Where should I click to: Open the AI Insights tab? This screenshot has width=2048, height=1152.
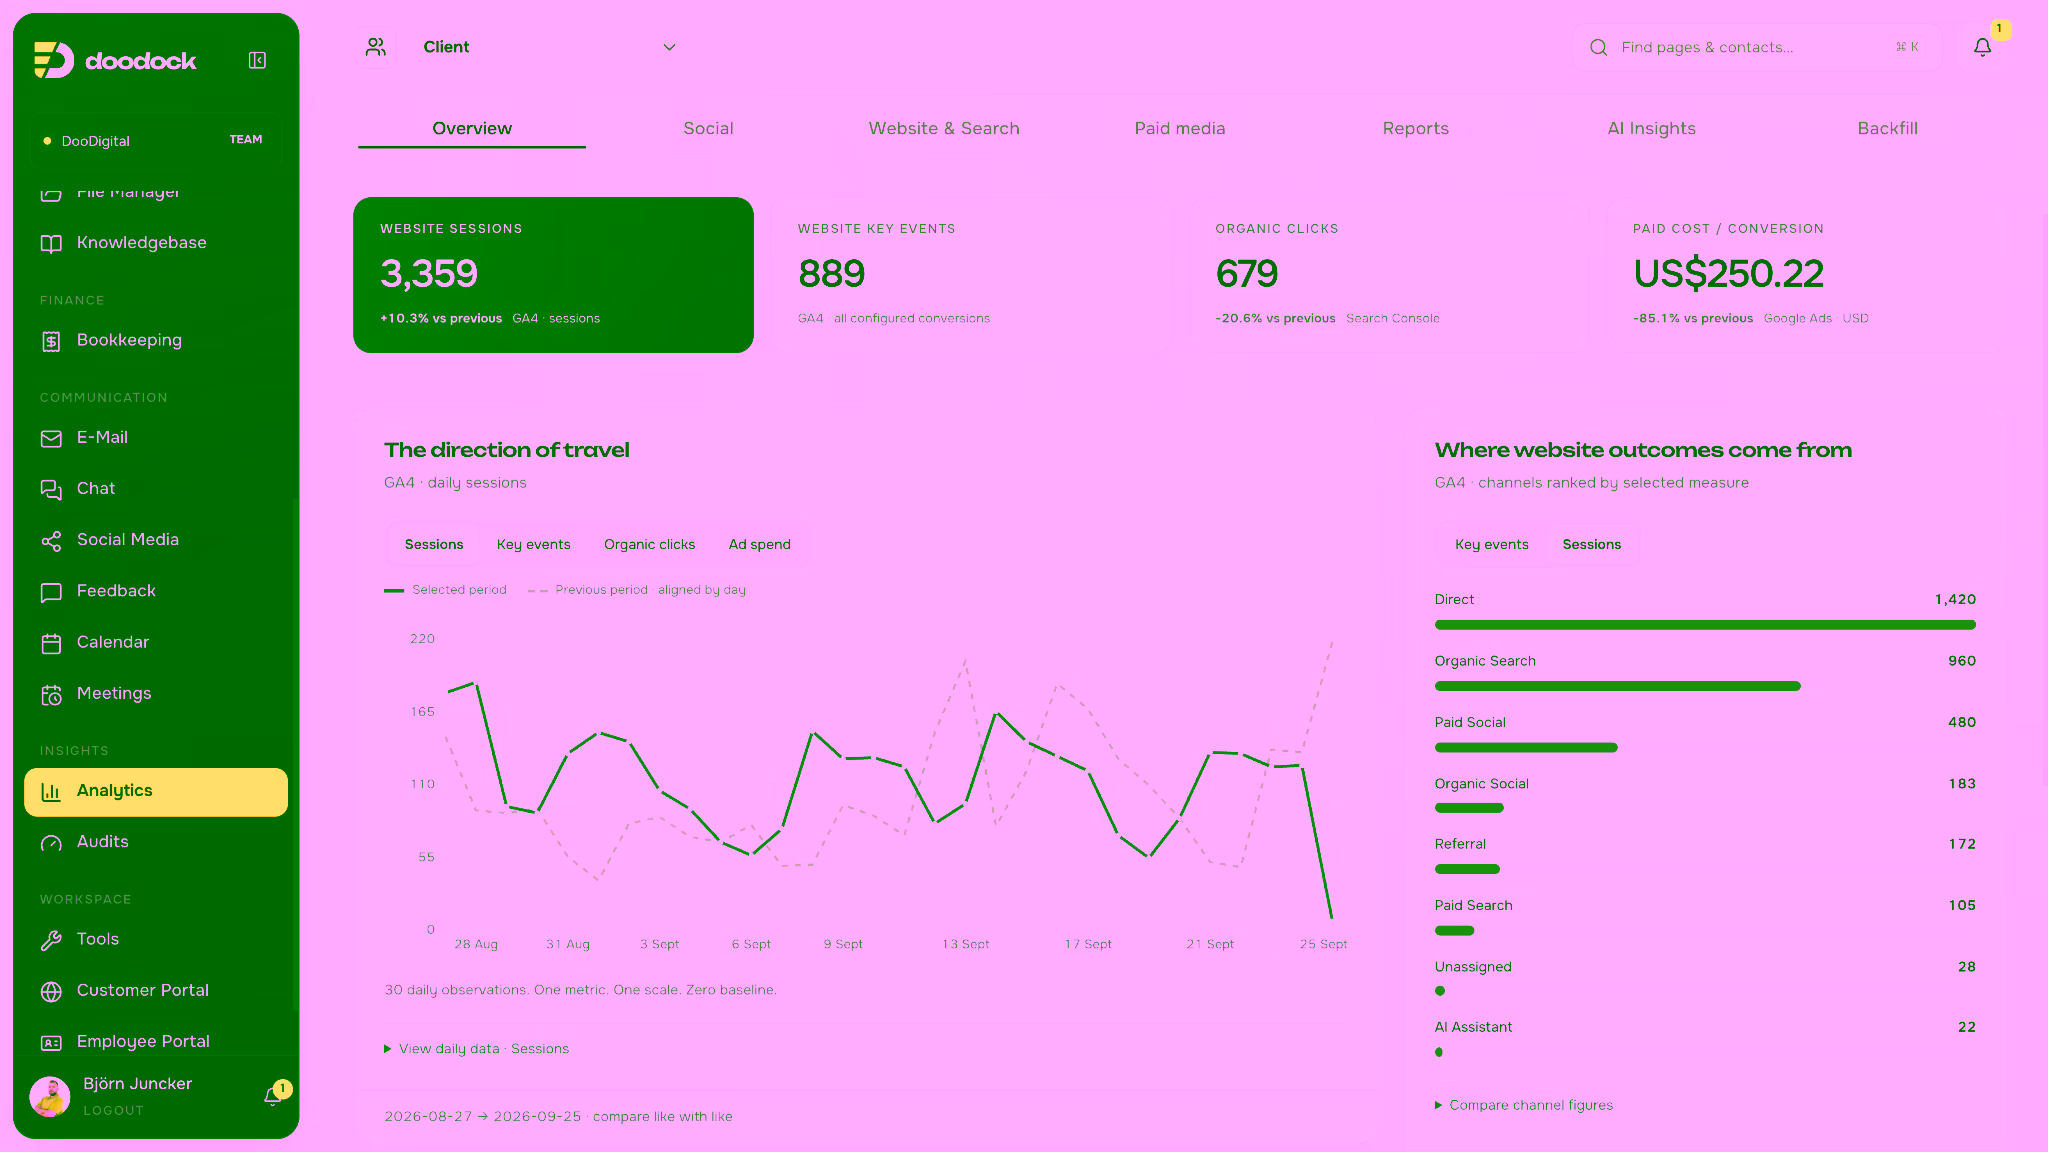click(1651, 128)
